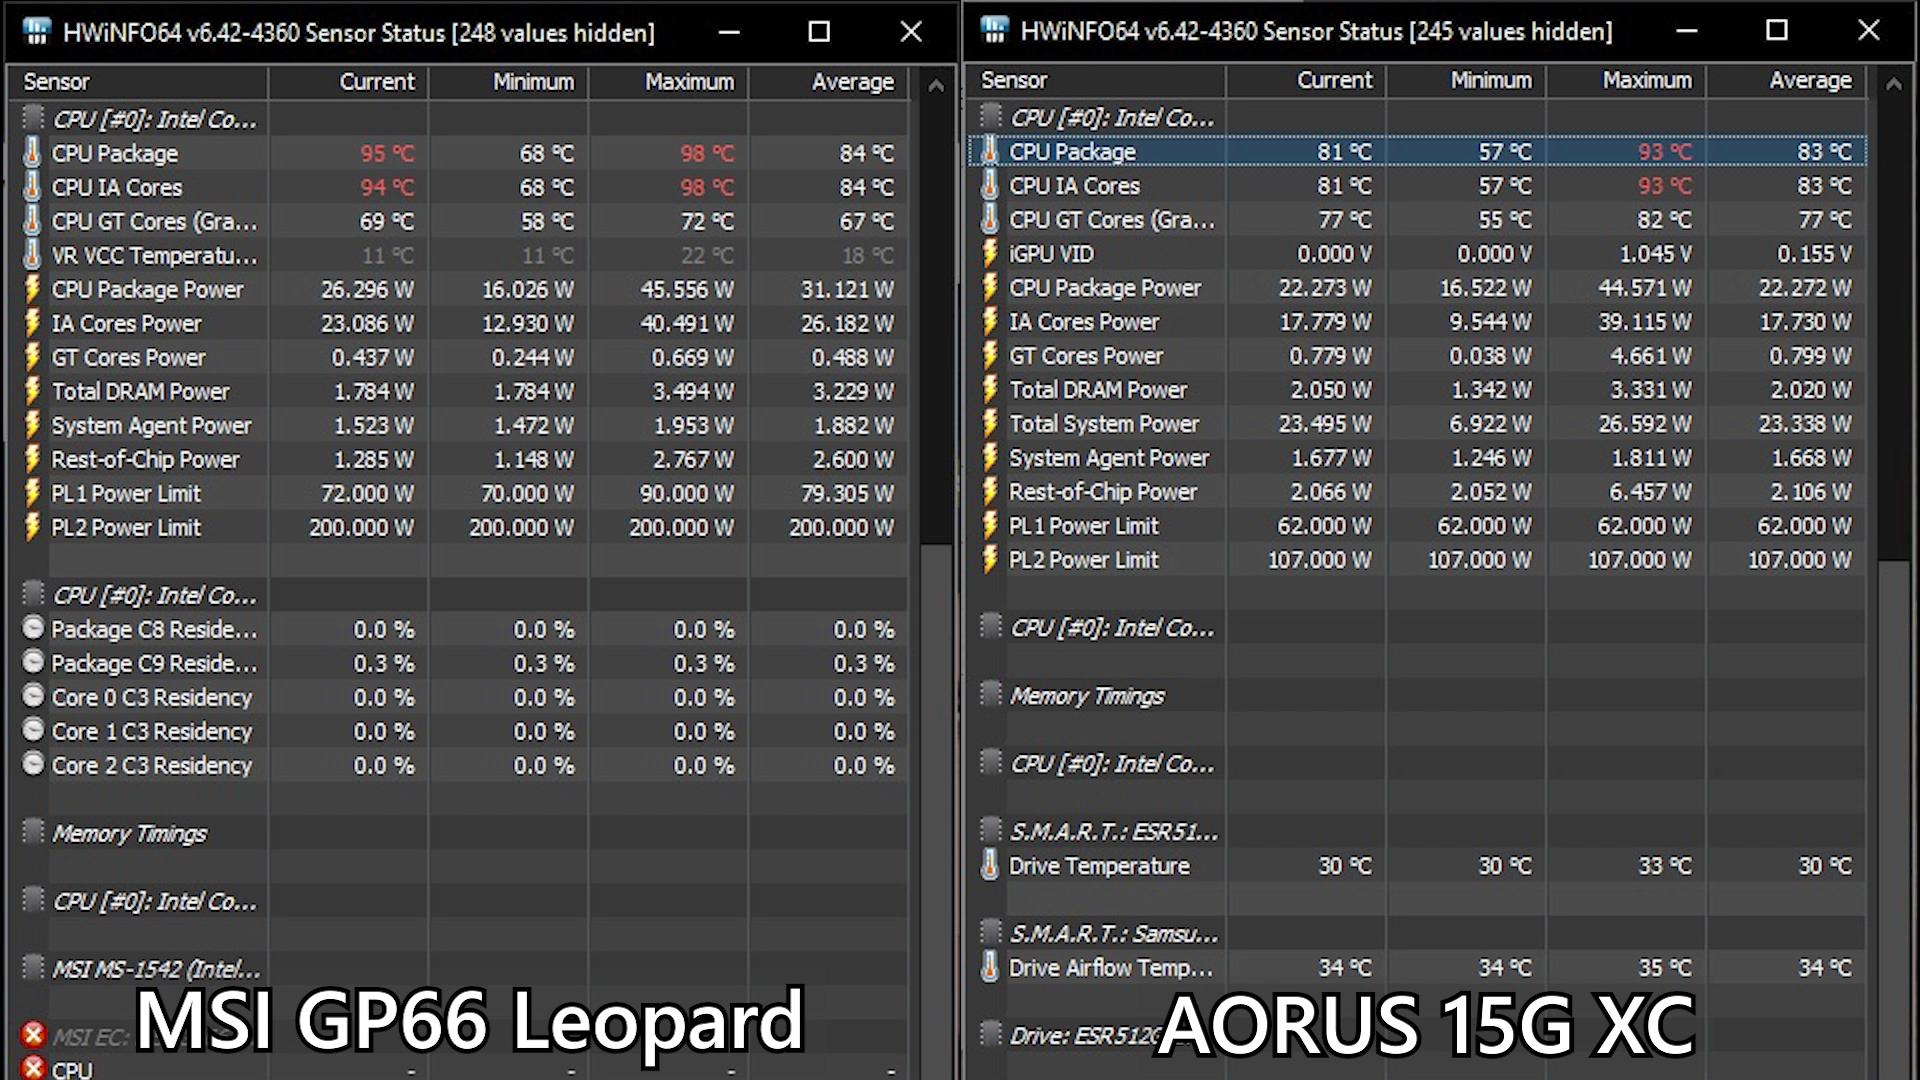The height and width of the screenshot is (1080, 1920).
Task: Click the thermometer icon for Drive Airflow Temperature
Action: [990, 967]
